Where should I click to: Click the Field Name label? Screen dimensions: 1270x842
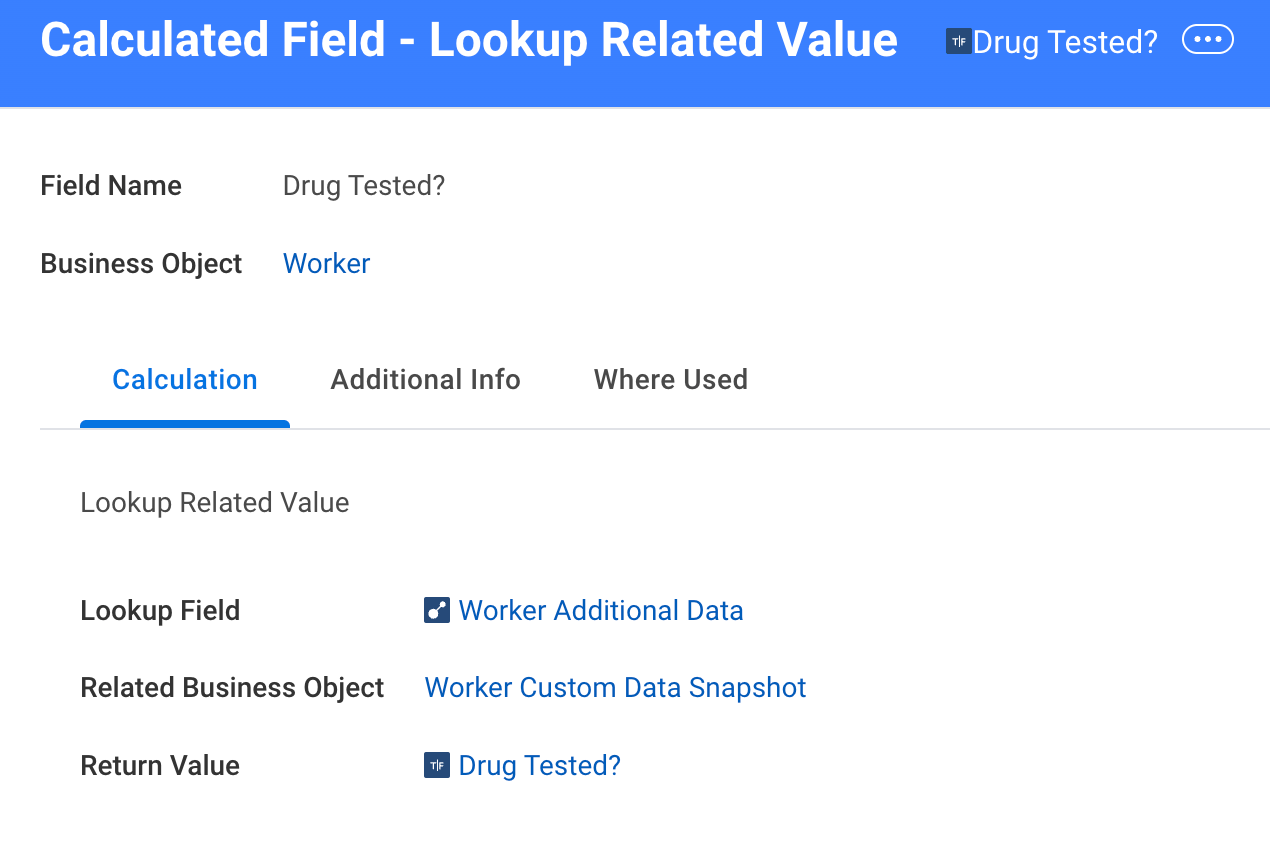[111, 186]
